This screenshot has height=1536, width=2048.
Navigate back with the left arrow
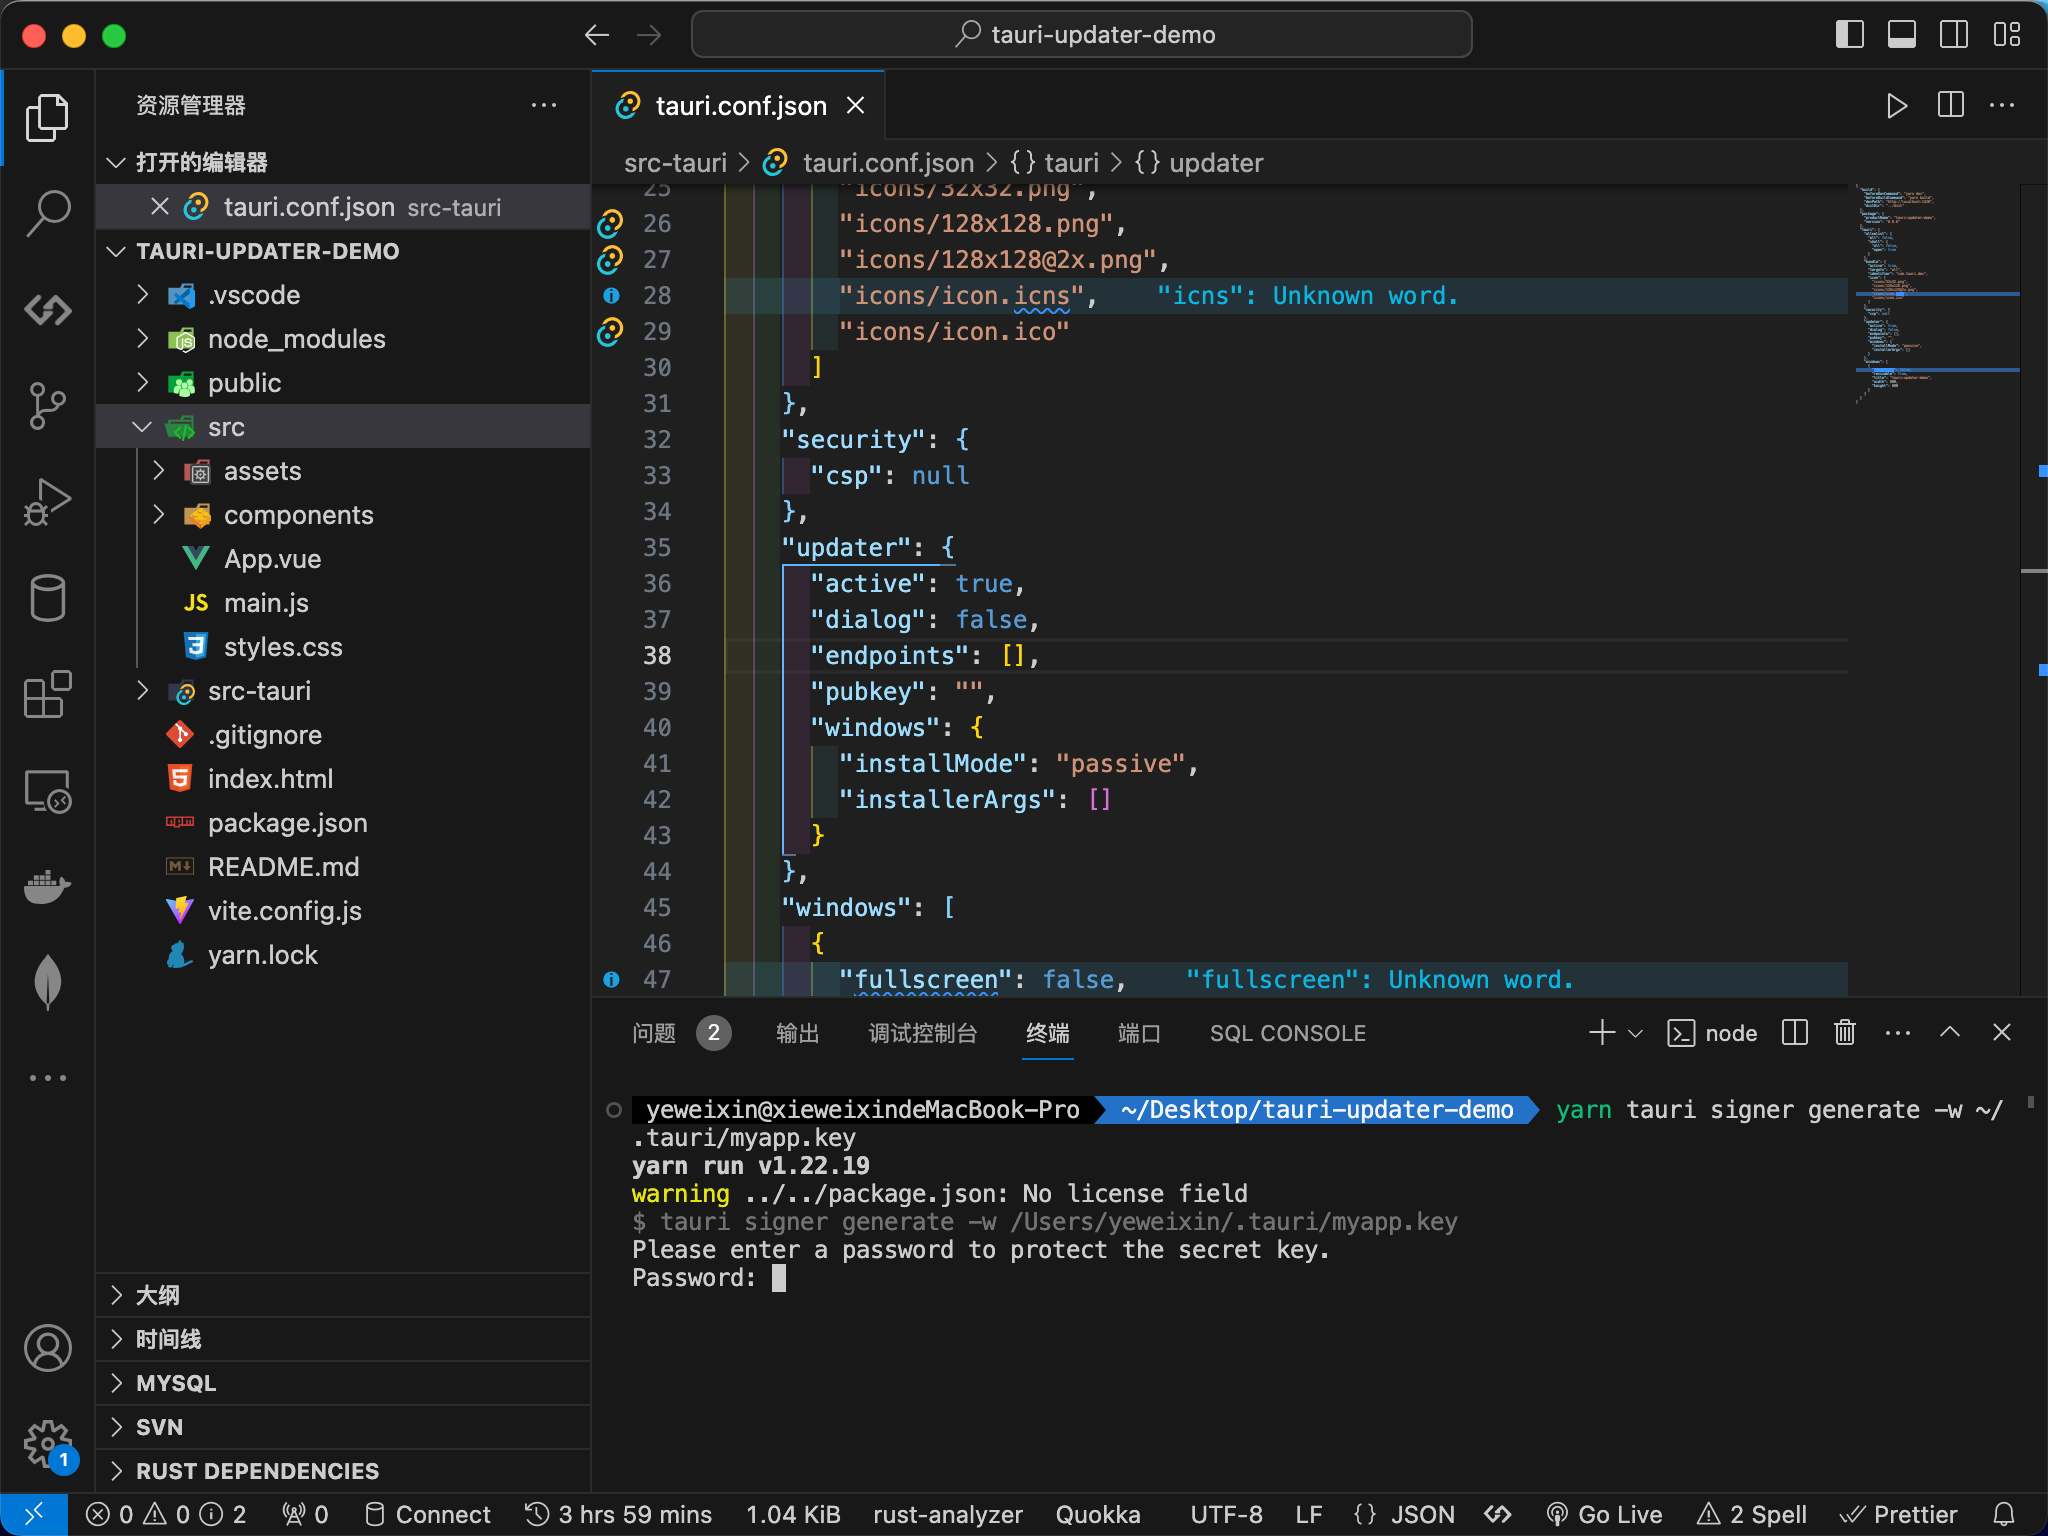click(x=597, y=35)
